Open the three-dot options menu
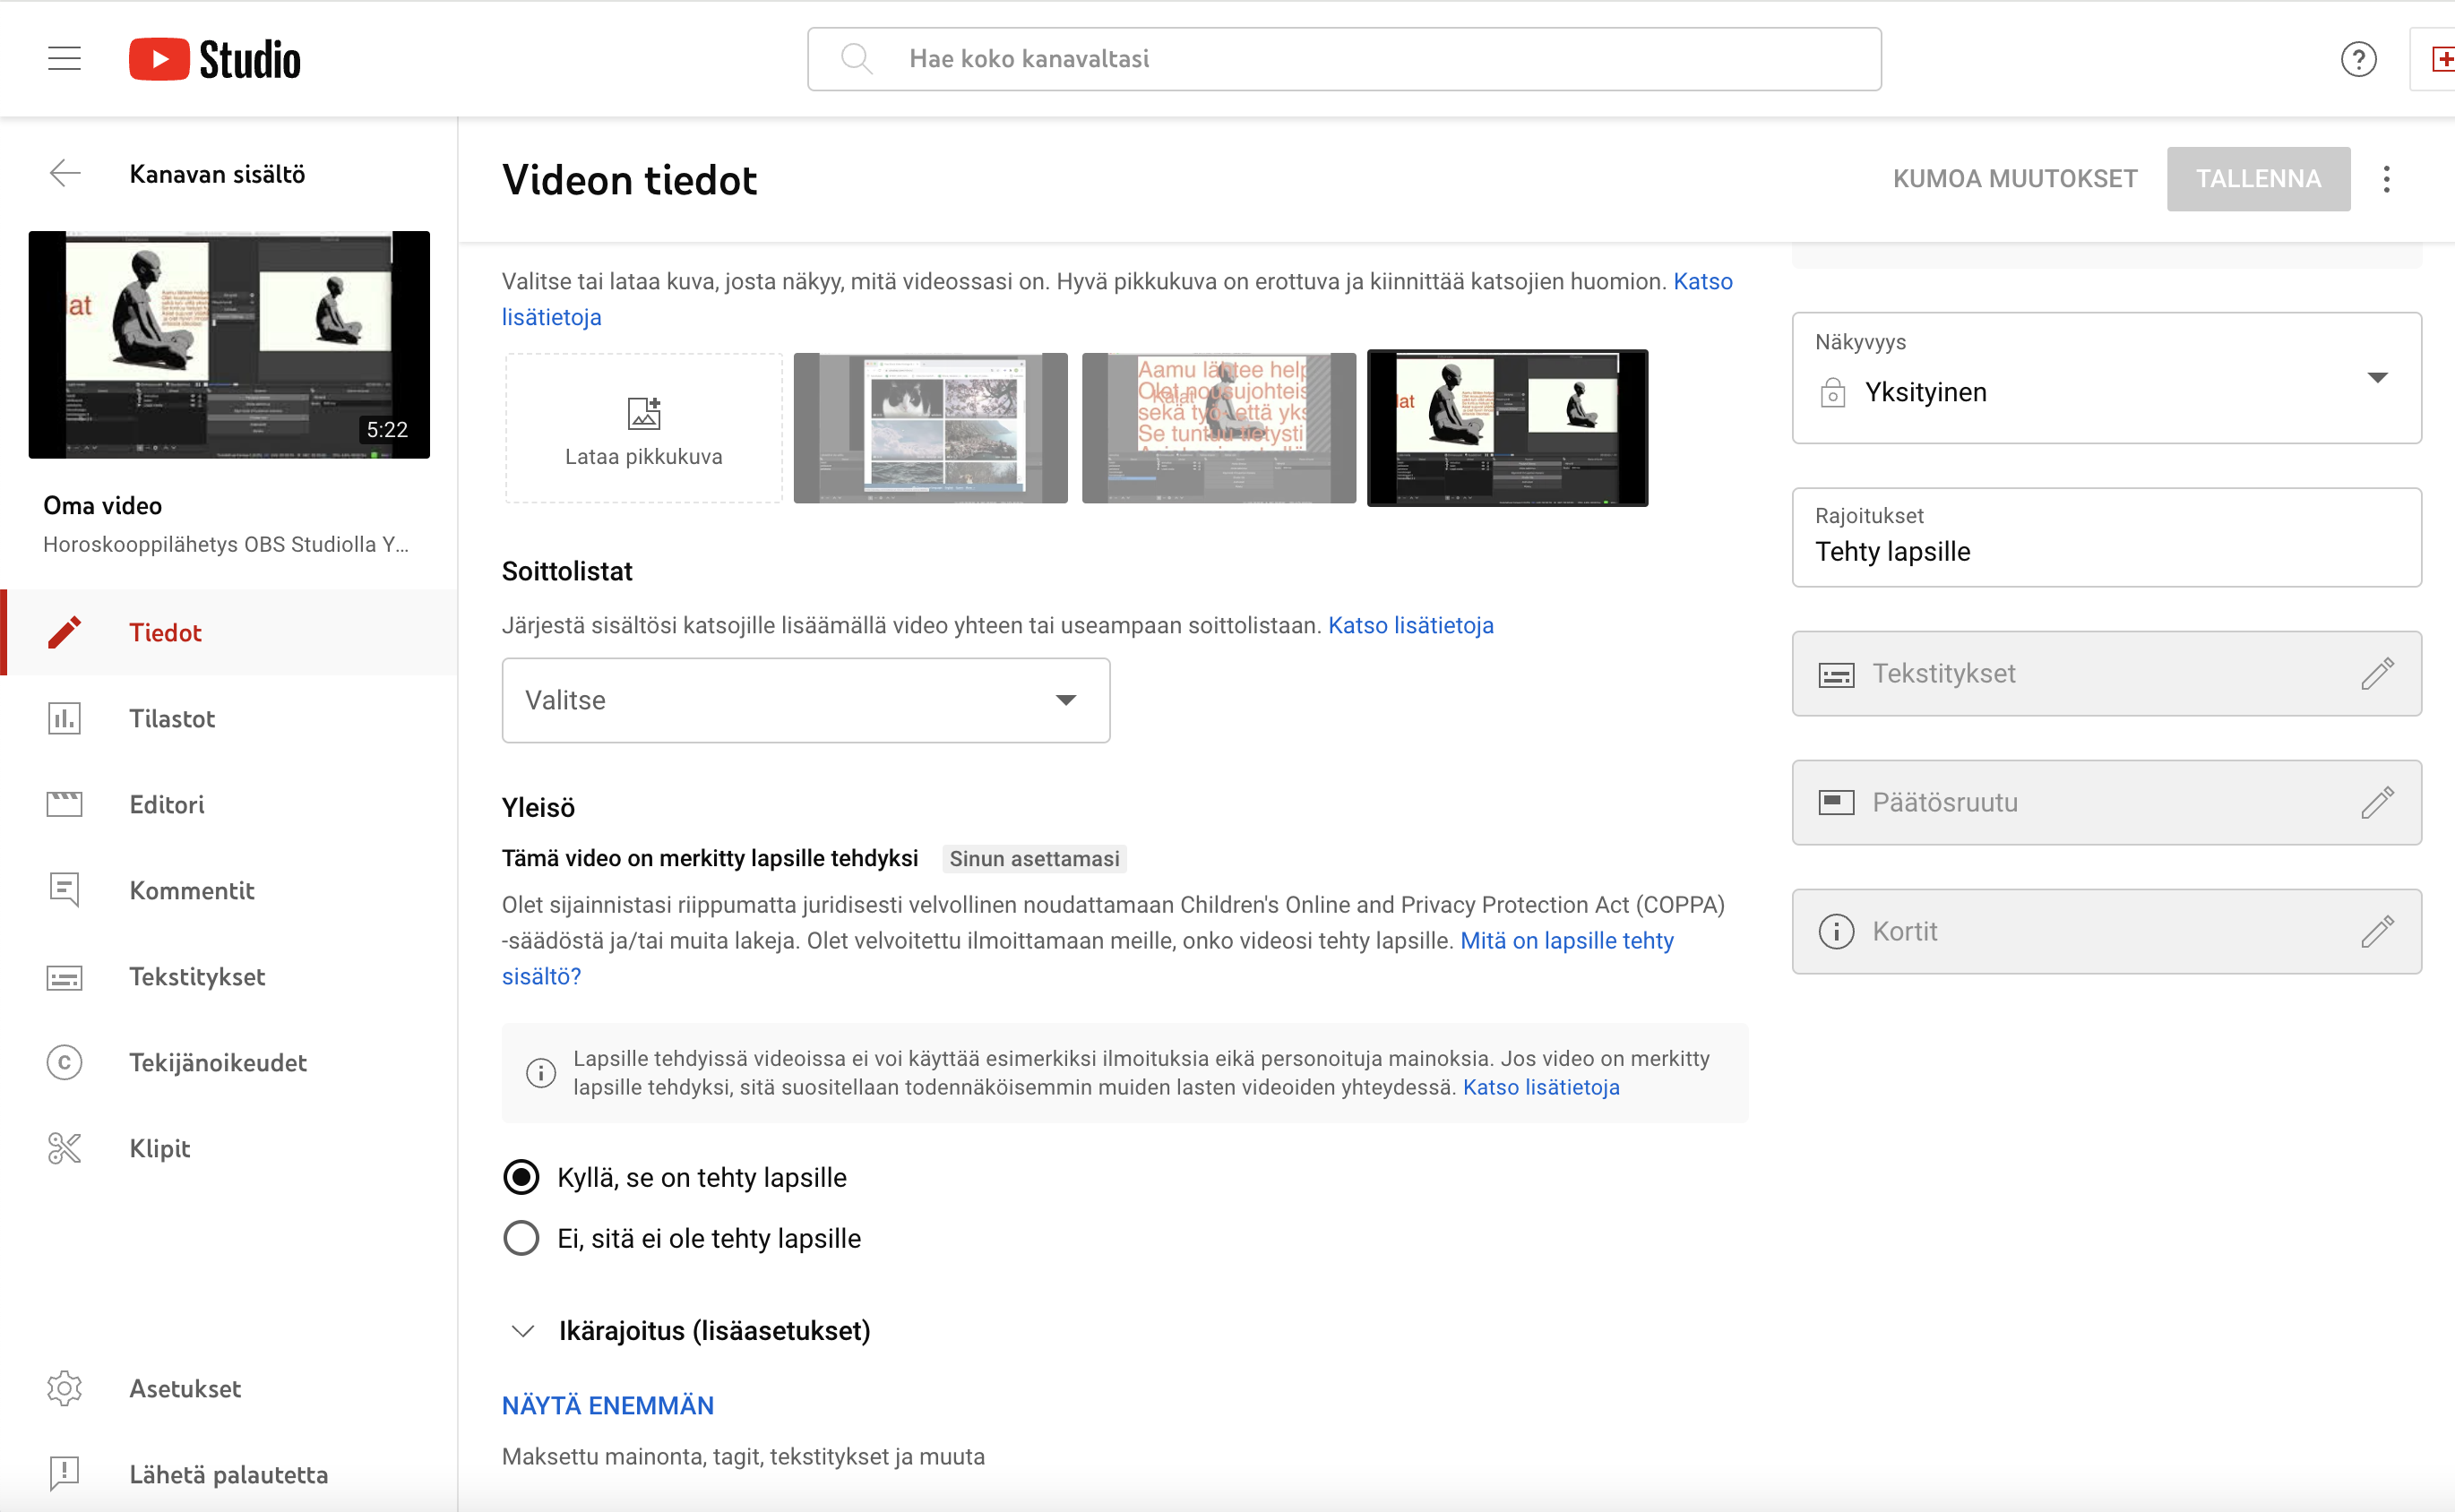Viewport: 2455px width, 1512px height. [2386, 179]
